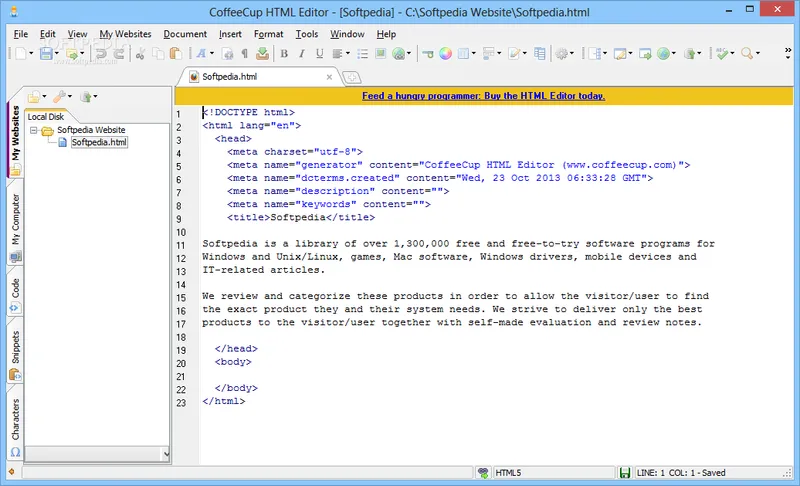800x486 pixels.
Task: Click the page with pencil icon
Action: 514,53
